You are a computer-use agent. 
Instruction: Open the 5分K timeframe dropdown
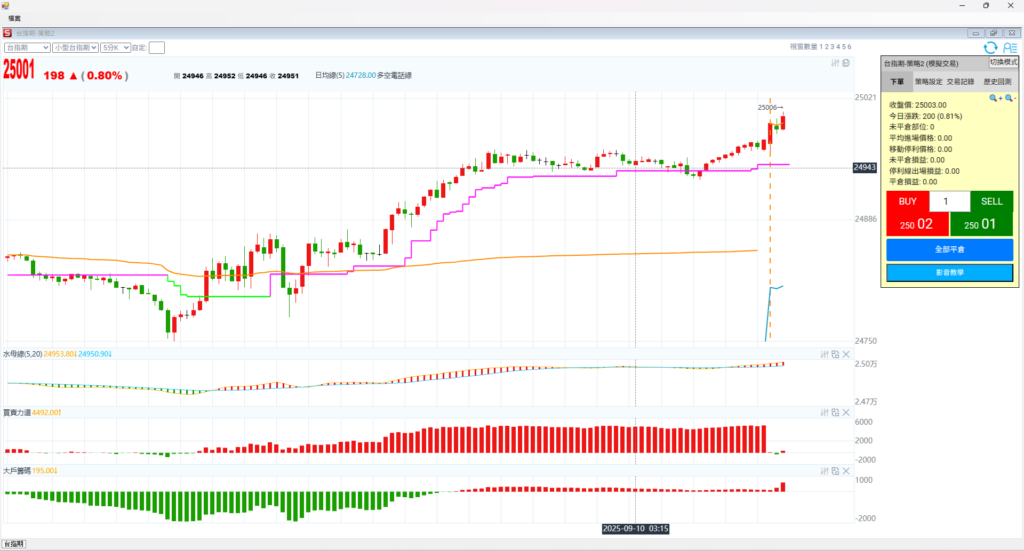(x=116, y=48)
